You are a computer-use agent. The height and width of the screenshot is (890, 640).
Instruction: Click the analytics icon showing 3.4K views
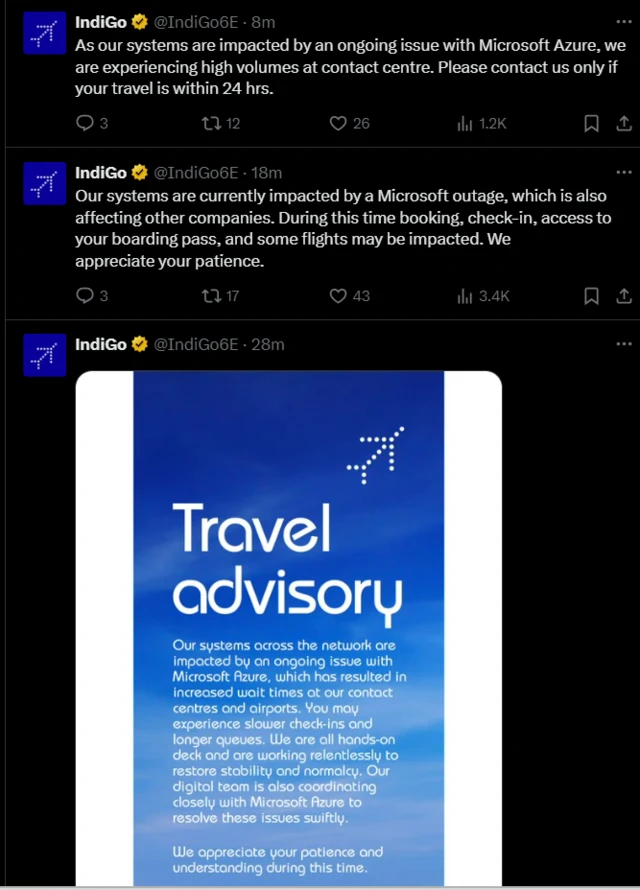coord(463,295)
